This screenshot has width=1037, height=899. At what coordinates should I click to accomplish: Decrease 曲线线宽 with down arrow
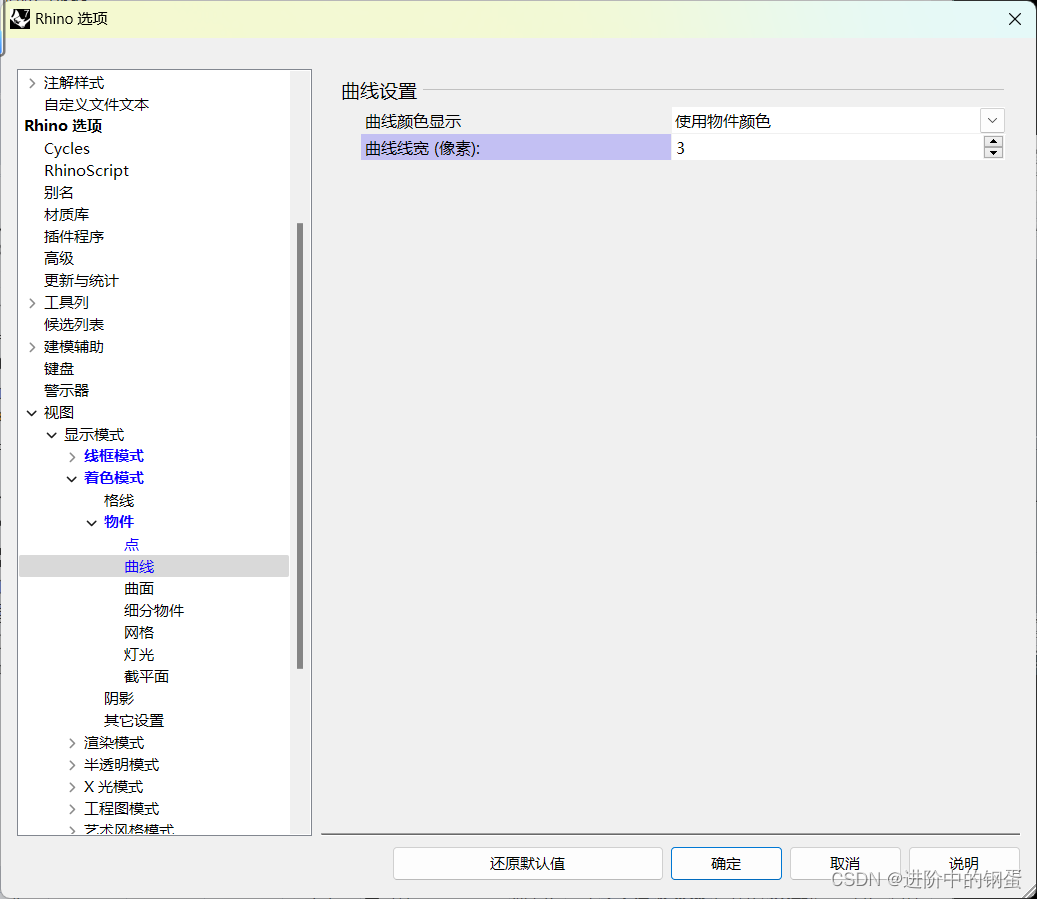pos(993,153)
